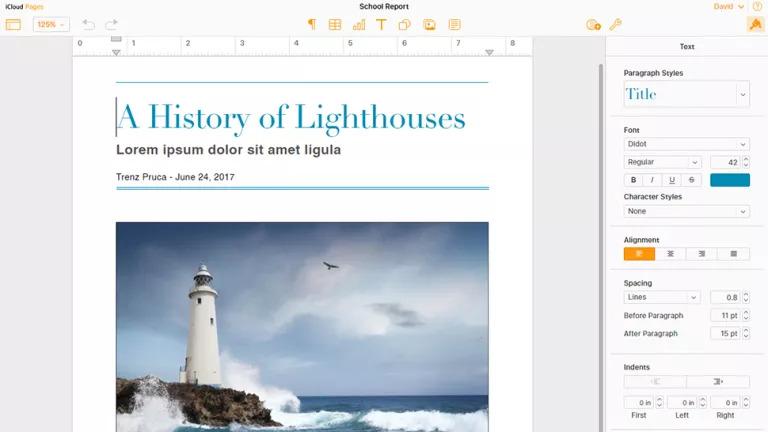Click the title A History of Lighthouses
768x432 pixels.
click(291, 118)
